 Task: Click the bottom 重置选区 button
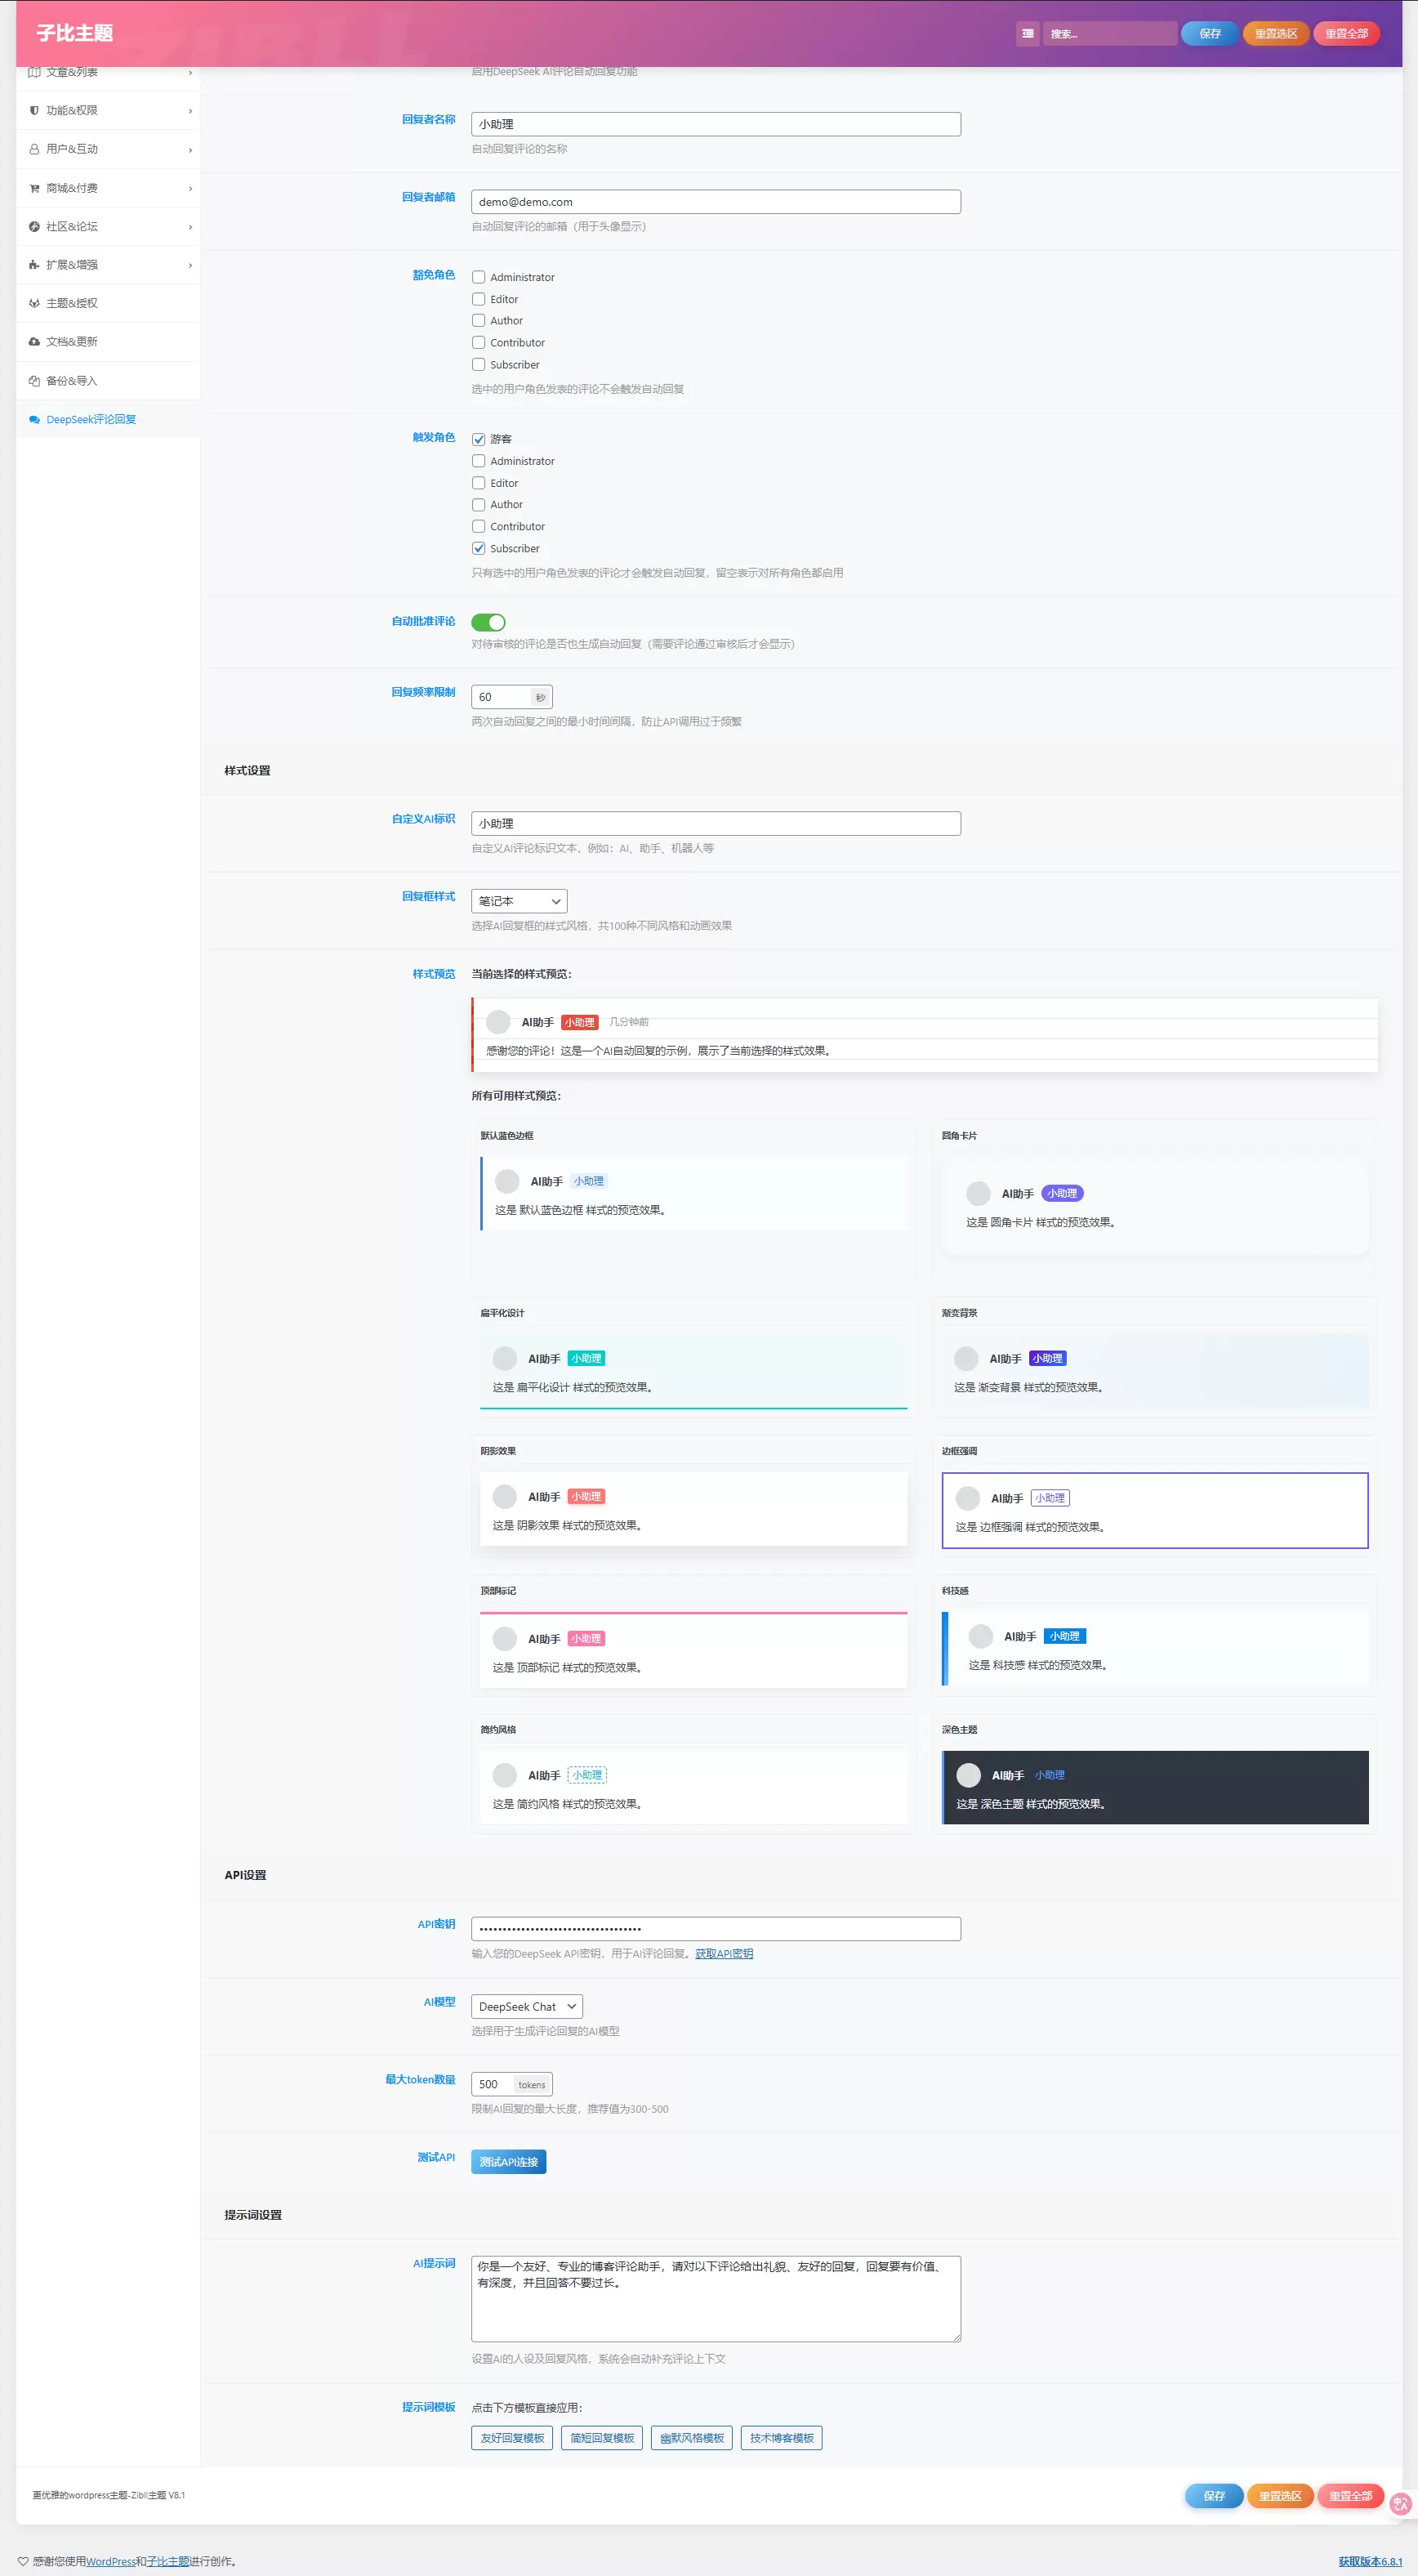click(1280, 2496)
